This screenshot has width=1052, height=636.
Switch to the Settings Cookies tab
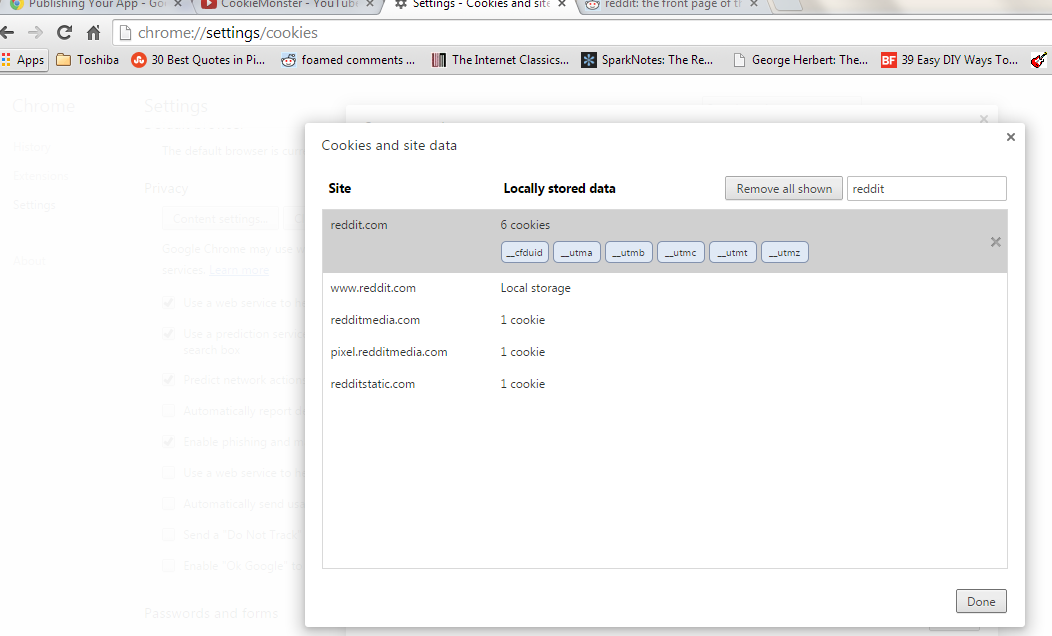coord(478,4)
